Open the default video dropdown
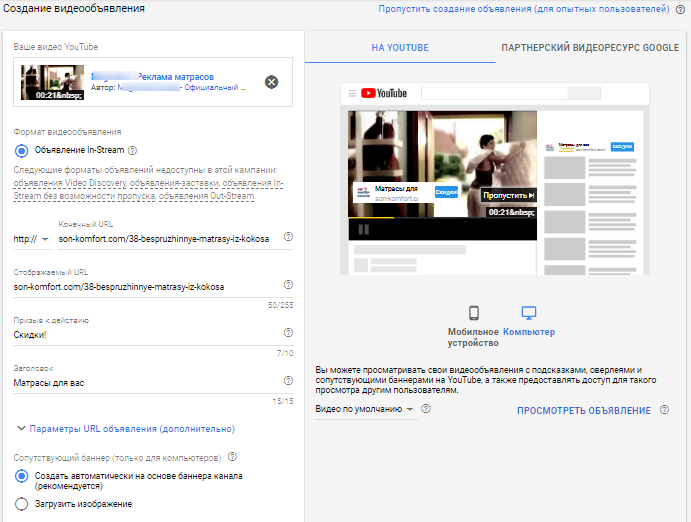The image size is (691, 522). [364, 409]
